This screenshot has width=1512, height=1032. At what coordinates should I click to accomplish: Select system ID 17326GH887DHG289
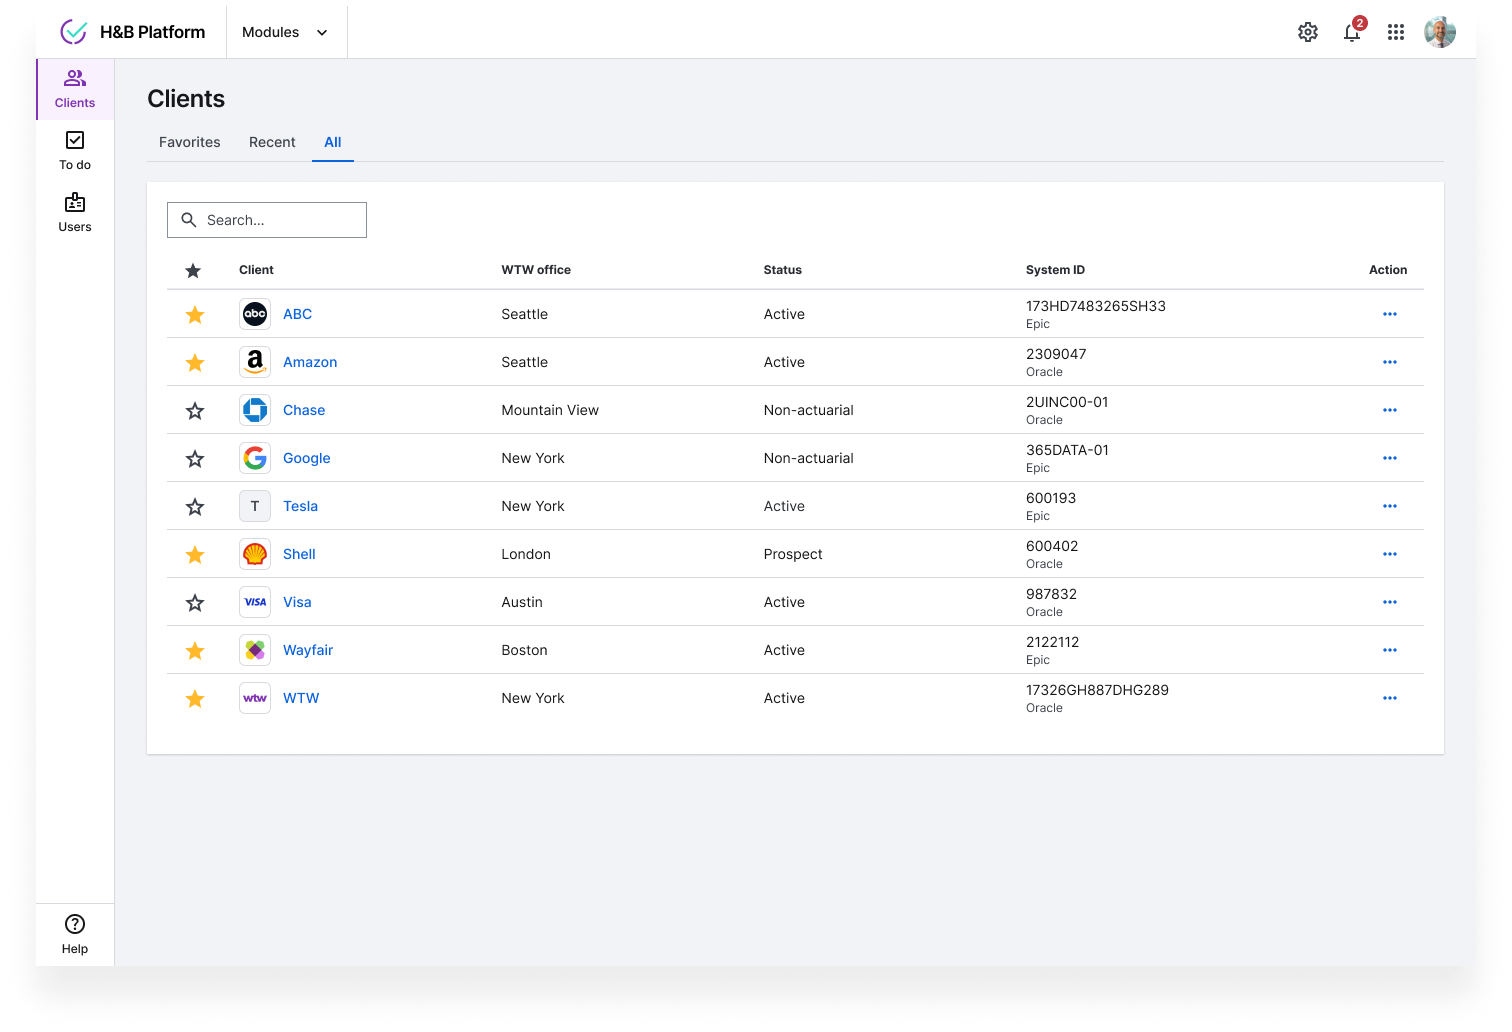1097,690
